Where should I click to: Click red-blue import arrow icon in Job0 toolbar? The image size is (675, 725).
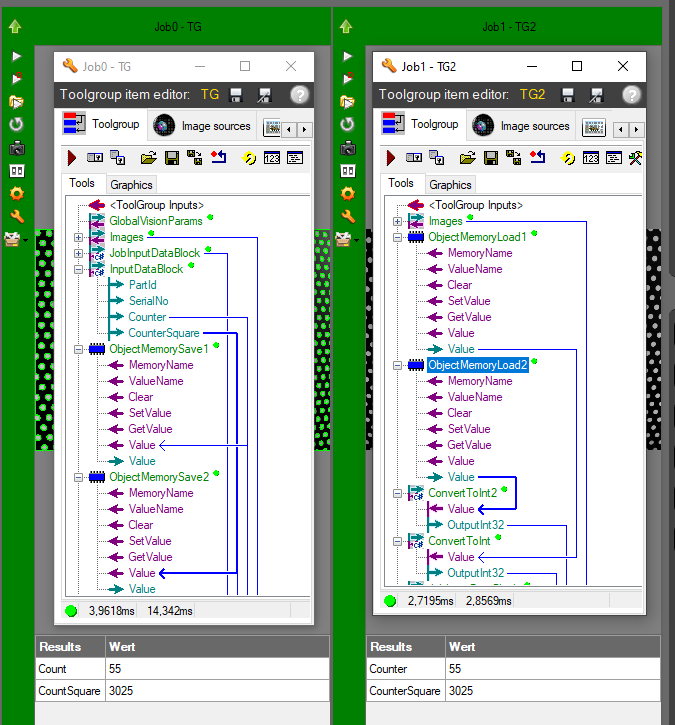219,158
